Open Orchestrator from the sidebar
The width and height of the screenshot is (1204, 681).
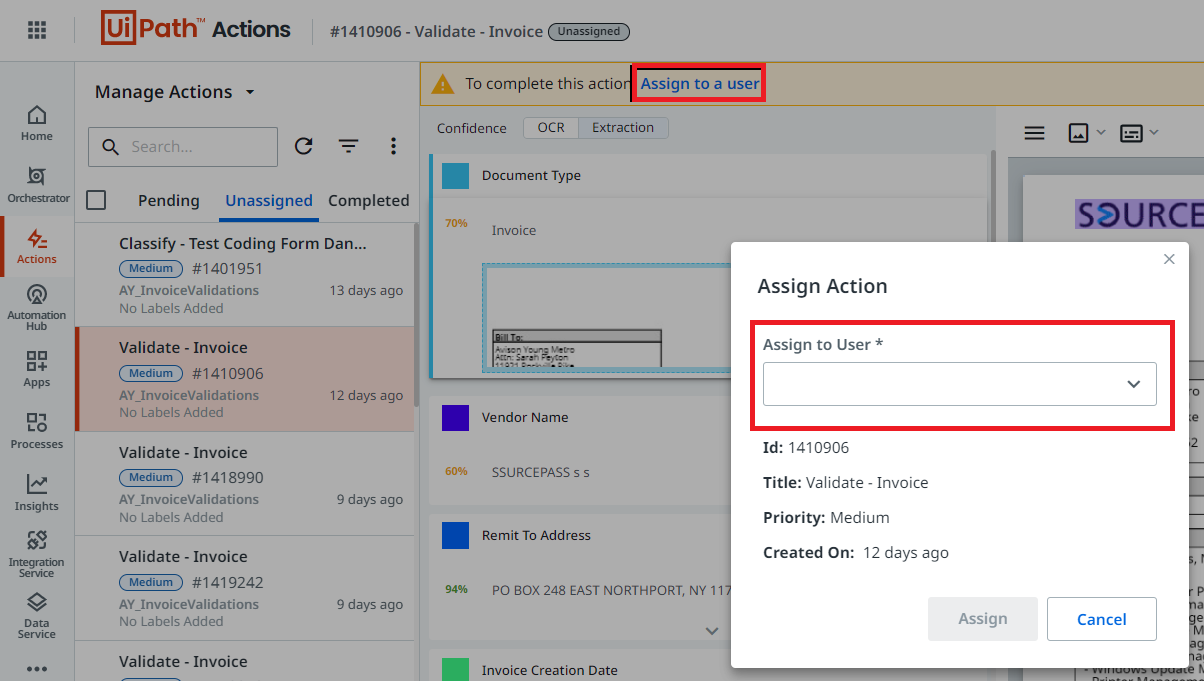(x=38, y=185)
